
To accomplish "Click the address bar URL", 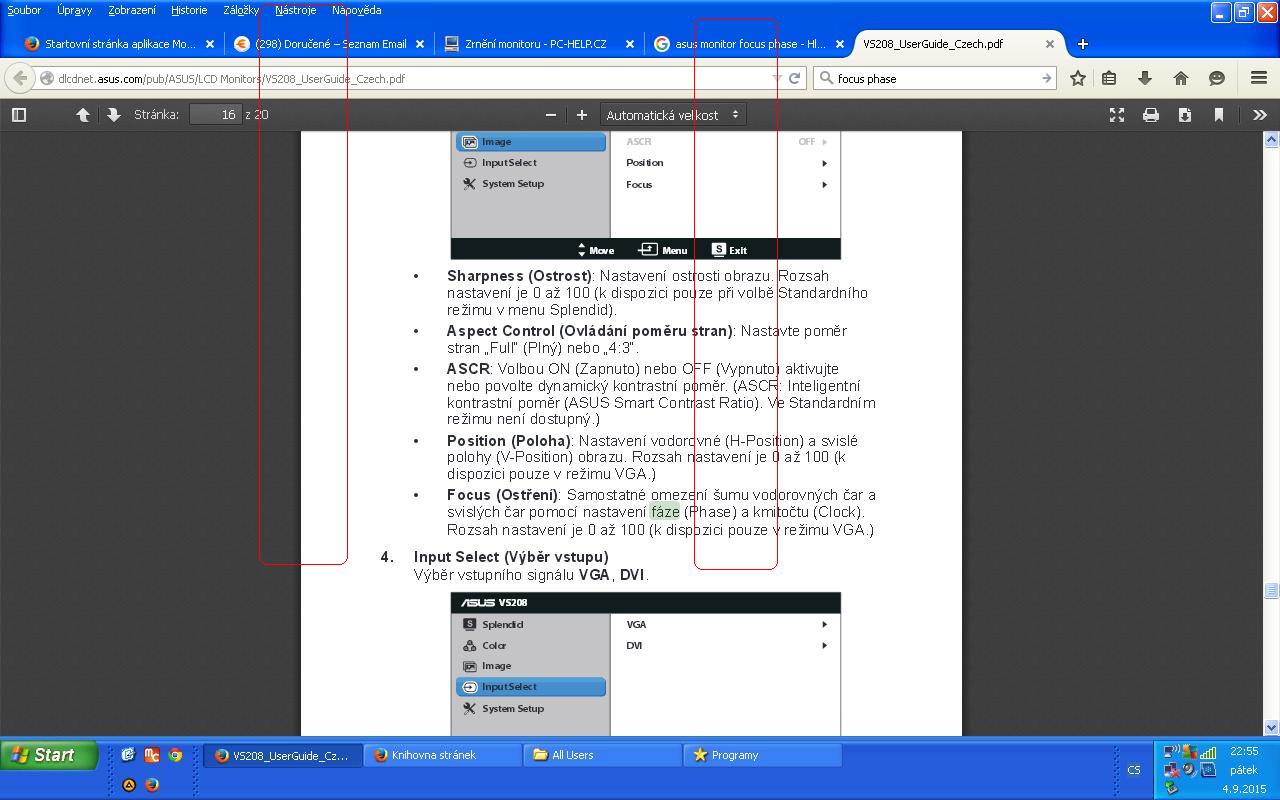I will pos(231,79).
